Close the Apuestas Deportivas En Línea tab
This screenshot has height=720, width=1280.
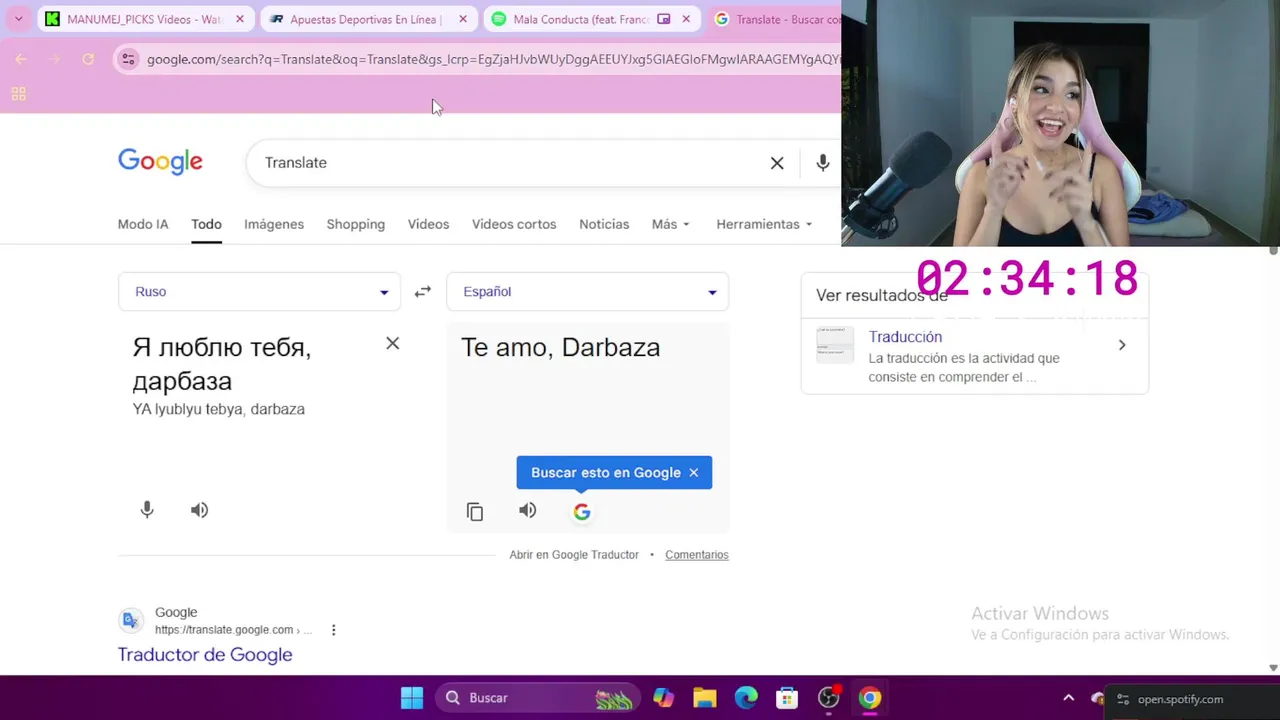[x=463, y=19]
